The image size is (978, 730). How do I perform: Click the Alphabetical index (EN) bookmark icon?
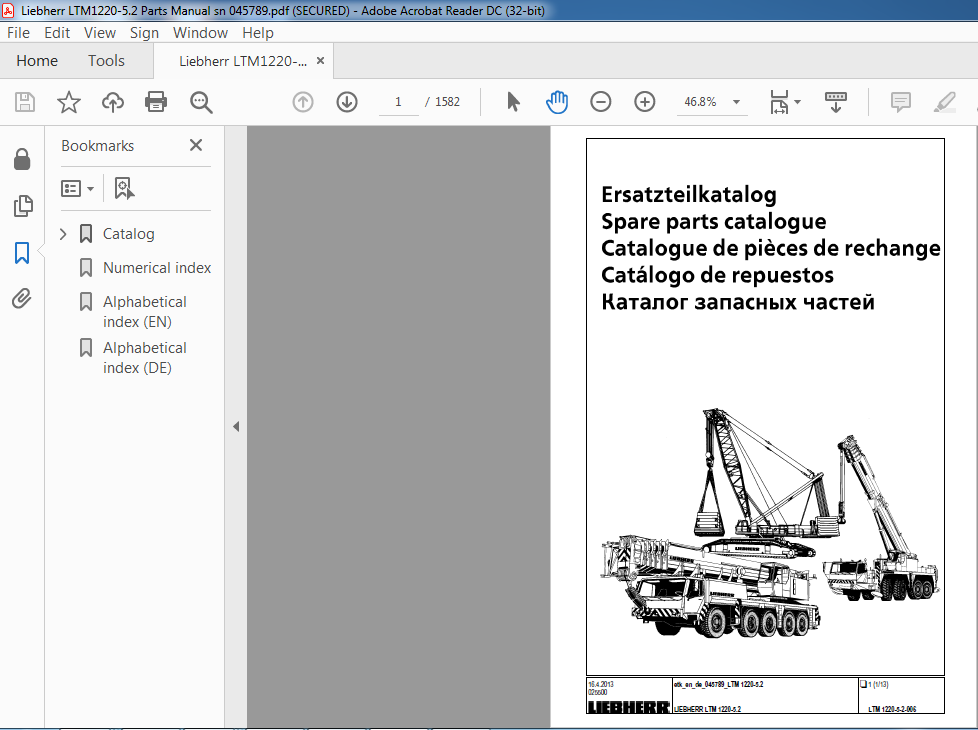click(x=86, y=302)
